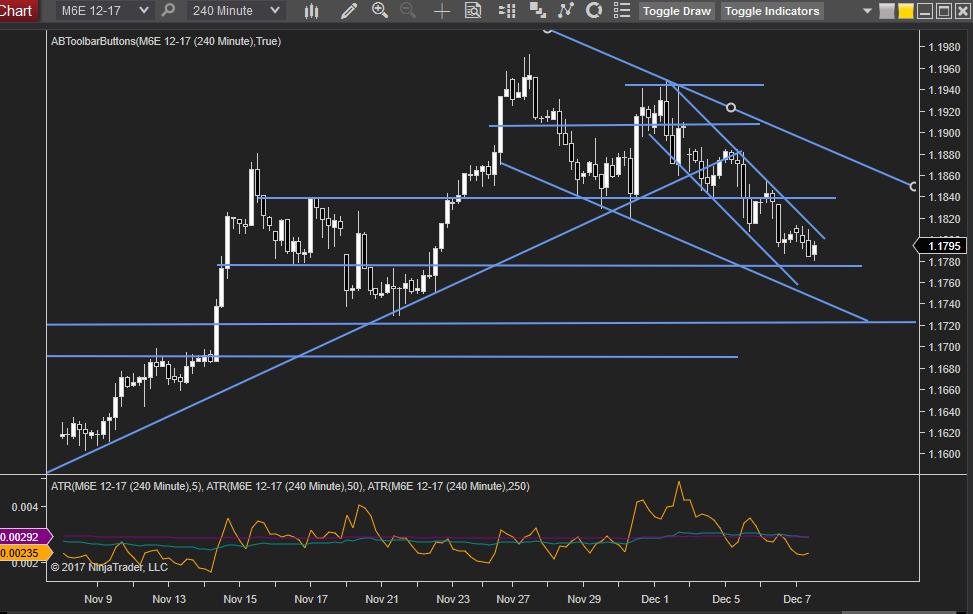973x614 pixels.
Task: Click the 0.00235 orange ATR value marker
Action: (x=25, y=553)
